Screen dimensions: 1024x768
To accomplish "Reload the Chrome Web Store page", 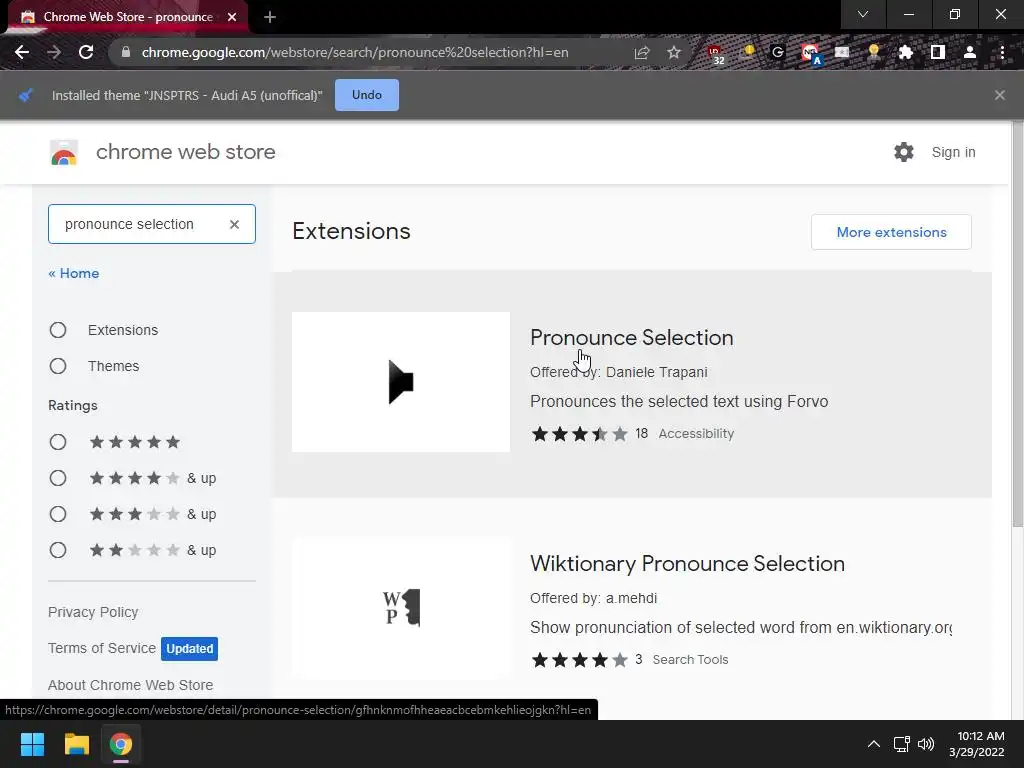I will 86,52.
